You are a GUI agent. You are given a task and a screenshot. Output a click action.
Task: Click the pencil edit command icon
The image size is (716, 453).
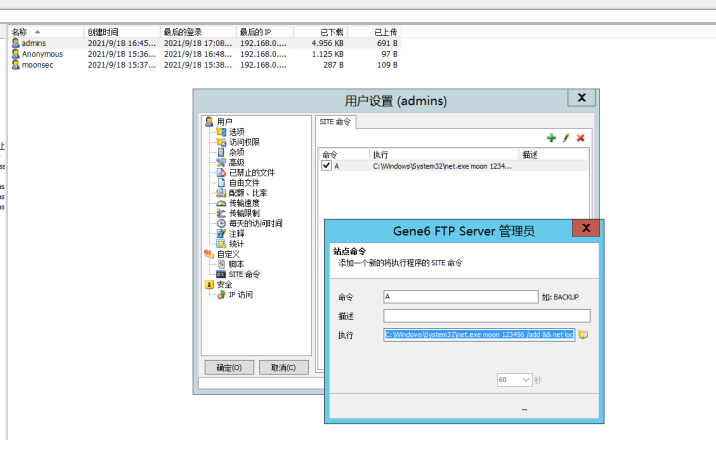566,138
